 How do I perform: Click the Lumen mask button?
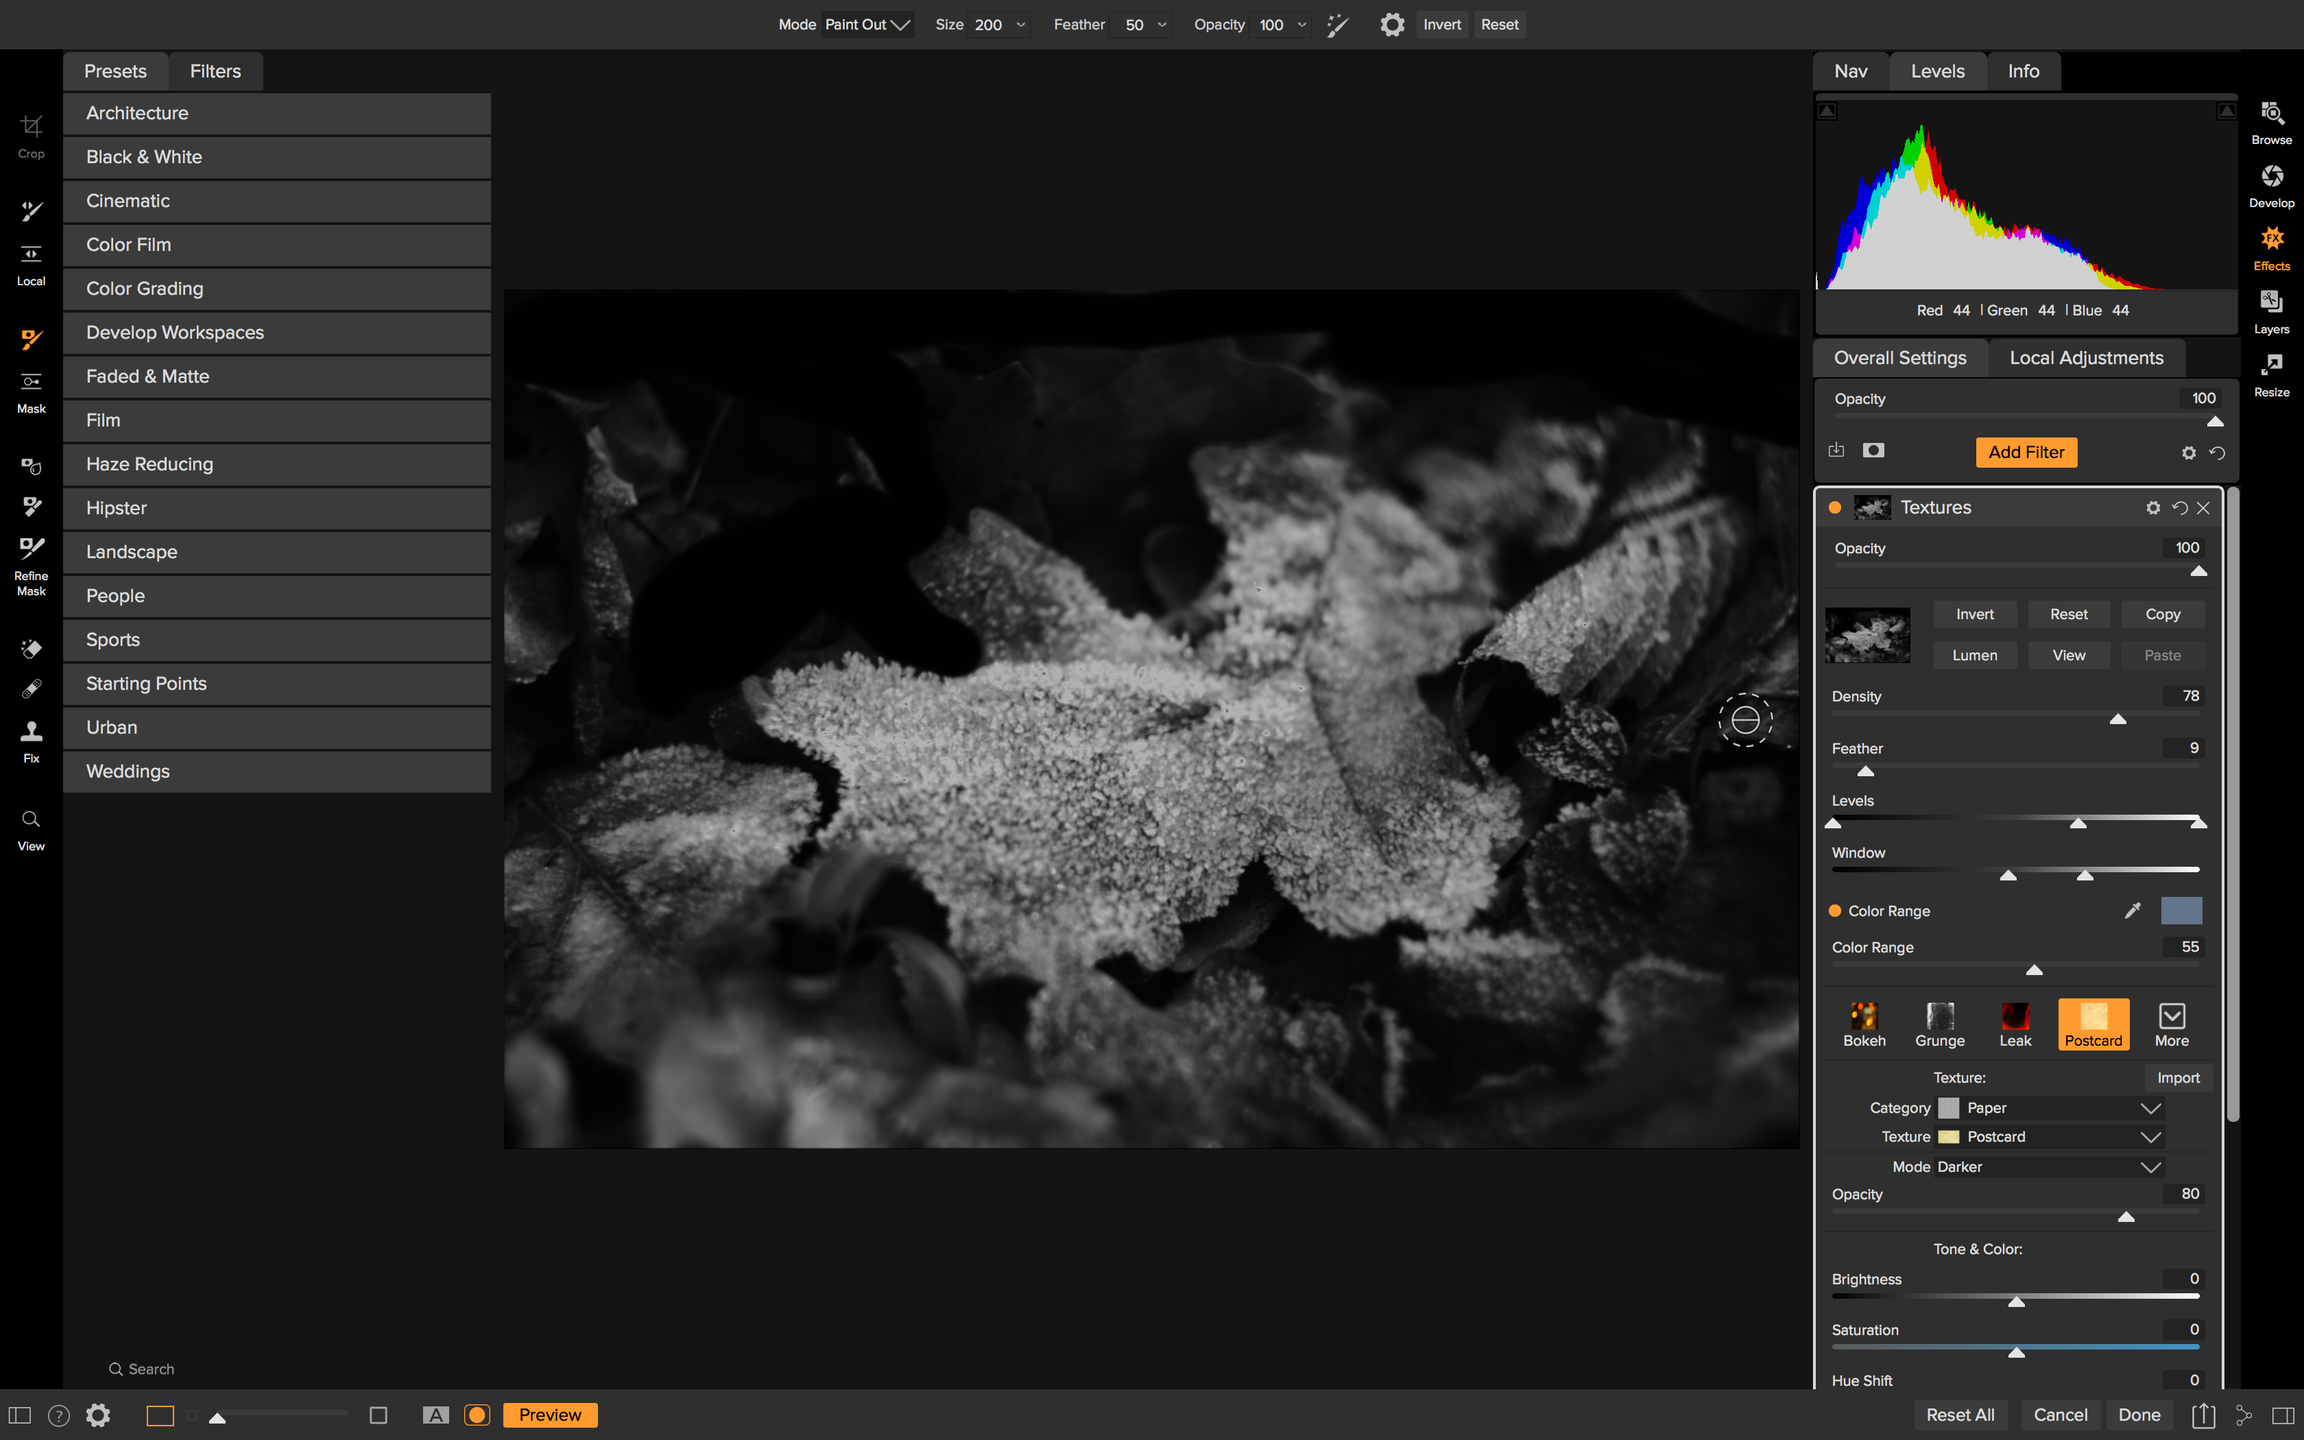pyautogui.click(x=1974, y=655)
